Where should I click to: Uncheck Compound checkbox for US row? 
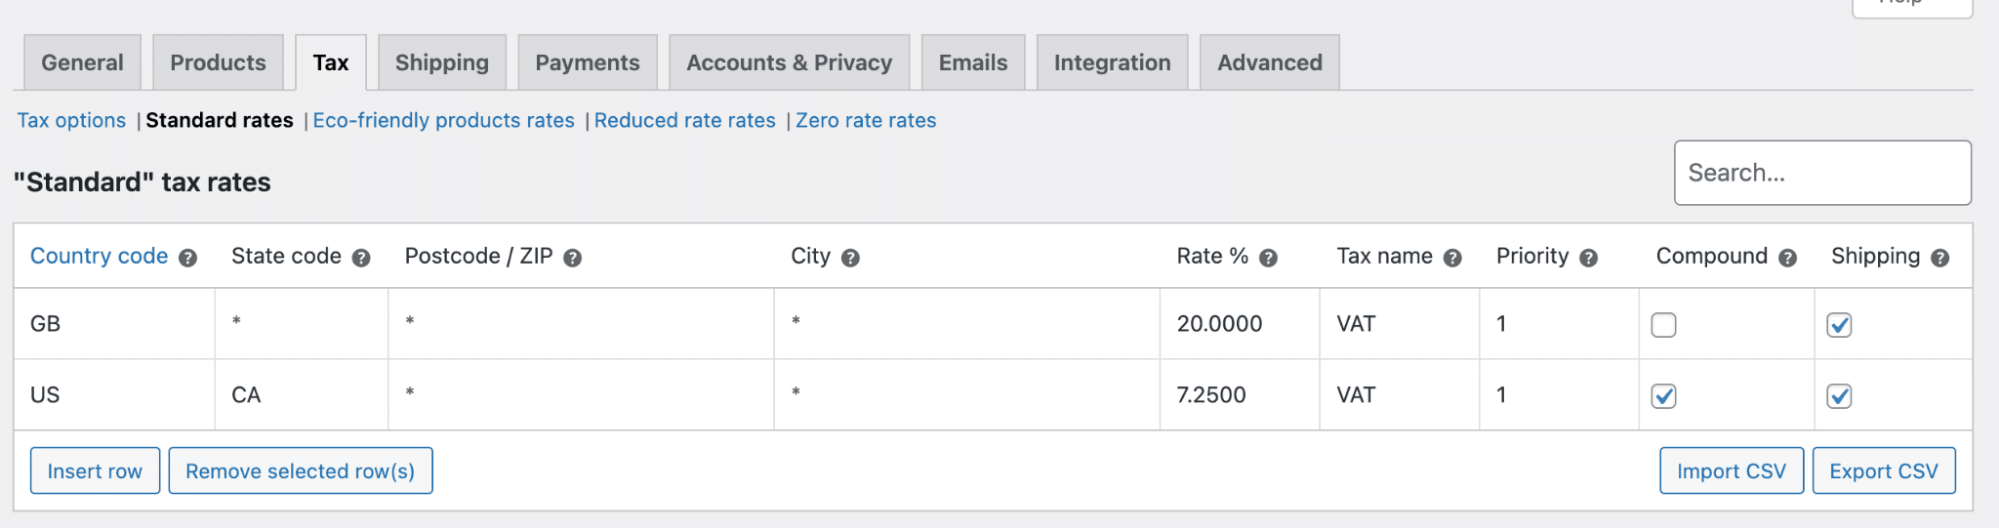point(1663,396)
